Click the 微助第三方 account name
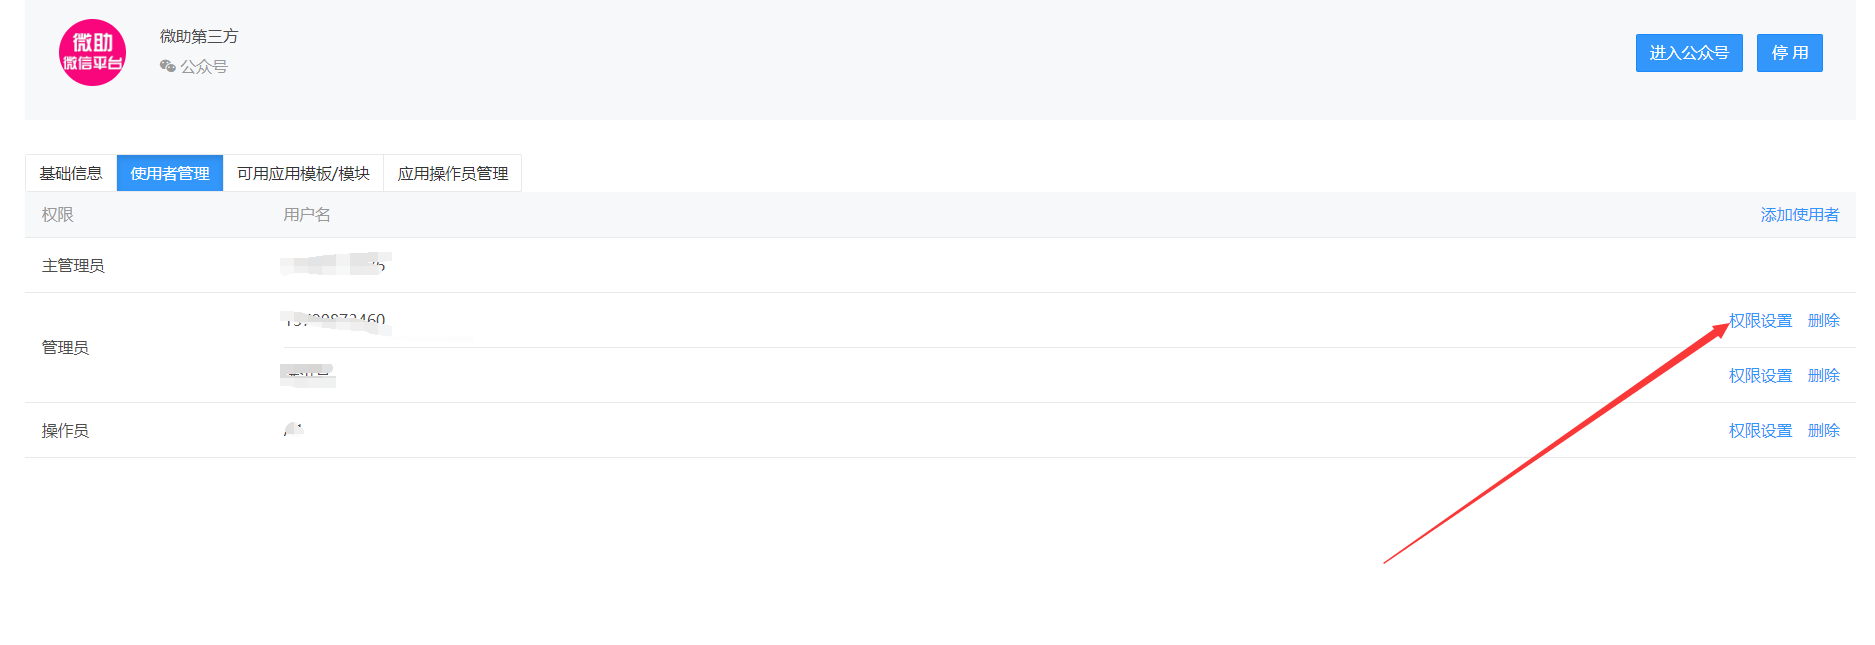The width and height of the screenshot is (1875, 645). pyautogui.click(x=199, y=36)
